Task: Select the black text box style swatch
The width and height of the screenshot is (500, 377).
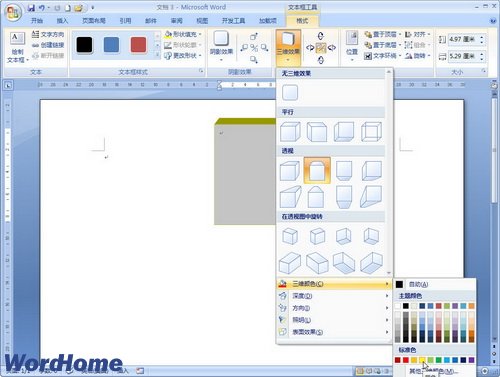Action: tap(84, 45)
